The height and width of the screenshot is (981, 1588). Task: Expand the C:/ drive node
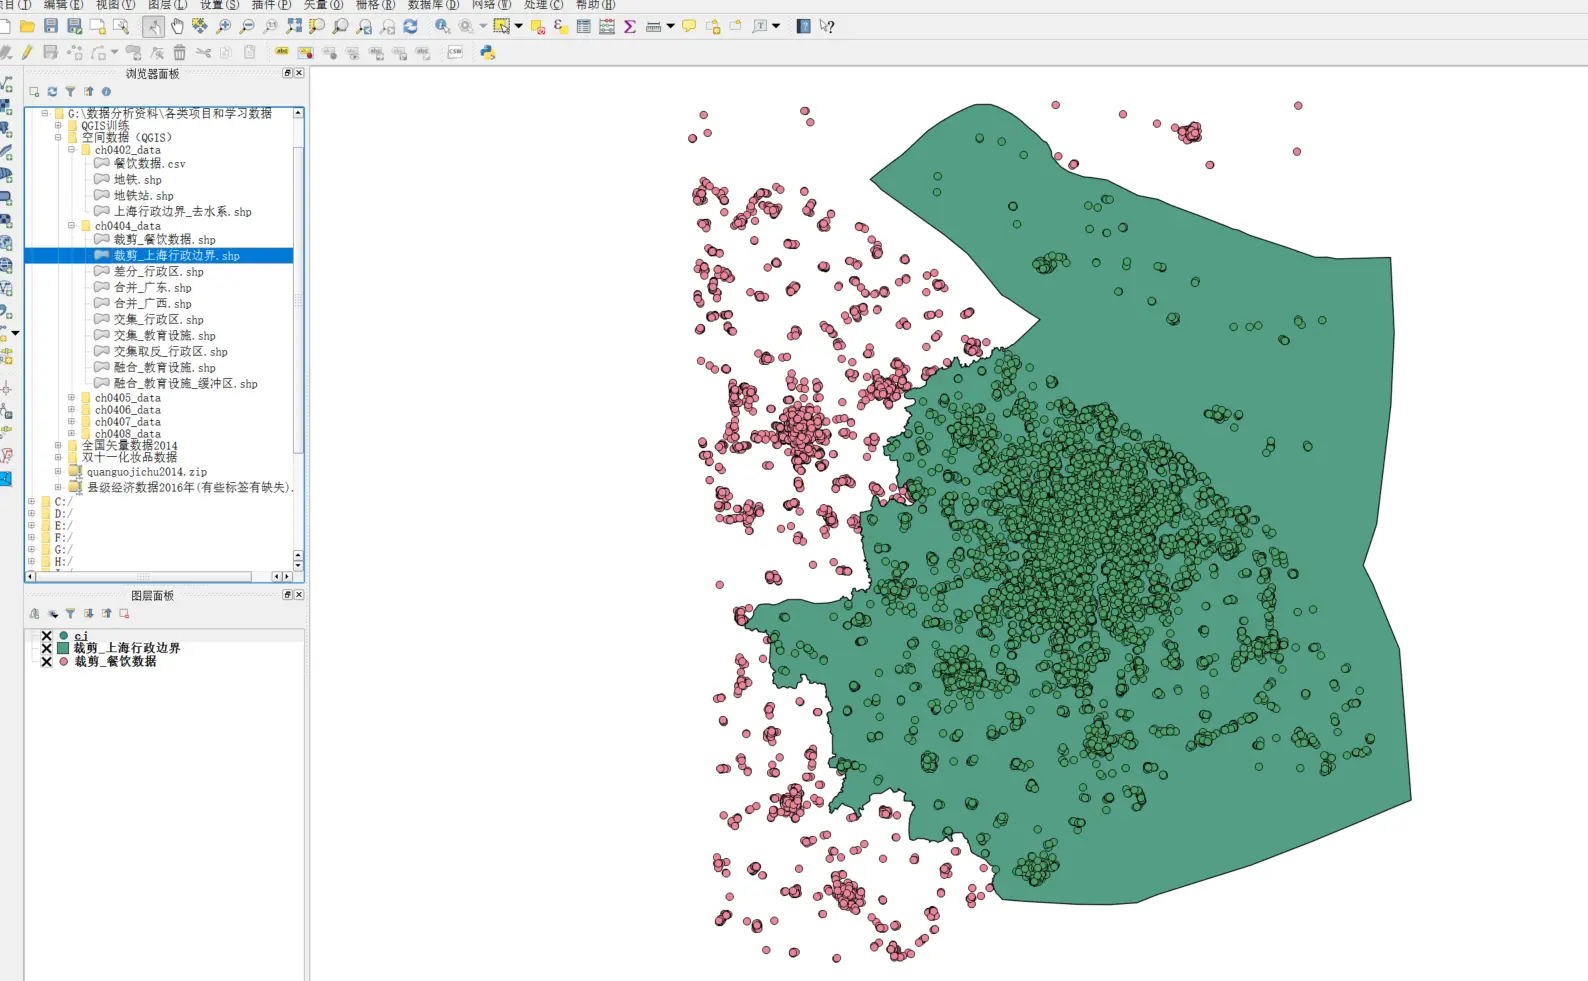tap(31, 502)
